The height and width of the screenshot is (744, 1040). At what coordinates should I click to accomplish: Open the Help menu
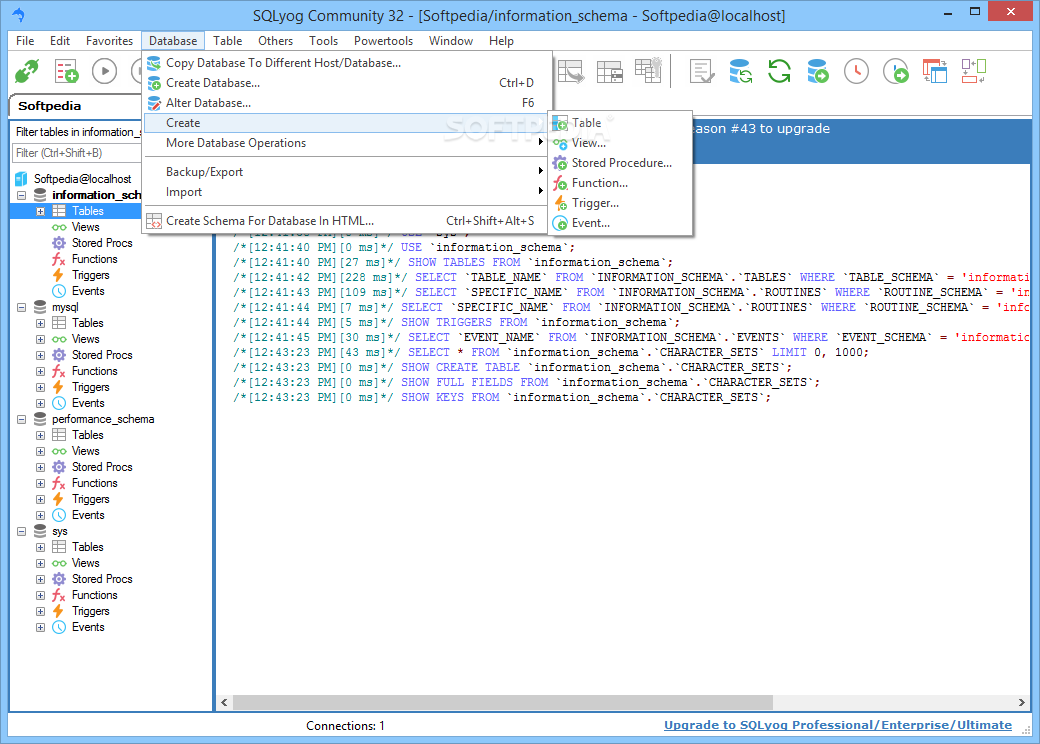(x=501, y=41)
